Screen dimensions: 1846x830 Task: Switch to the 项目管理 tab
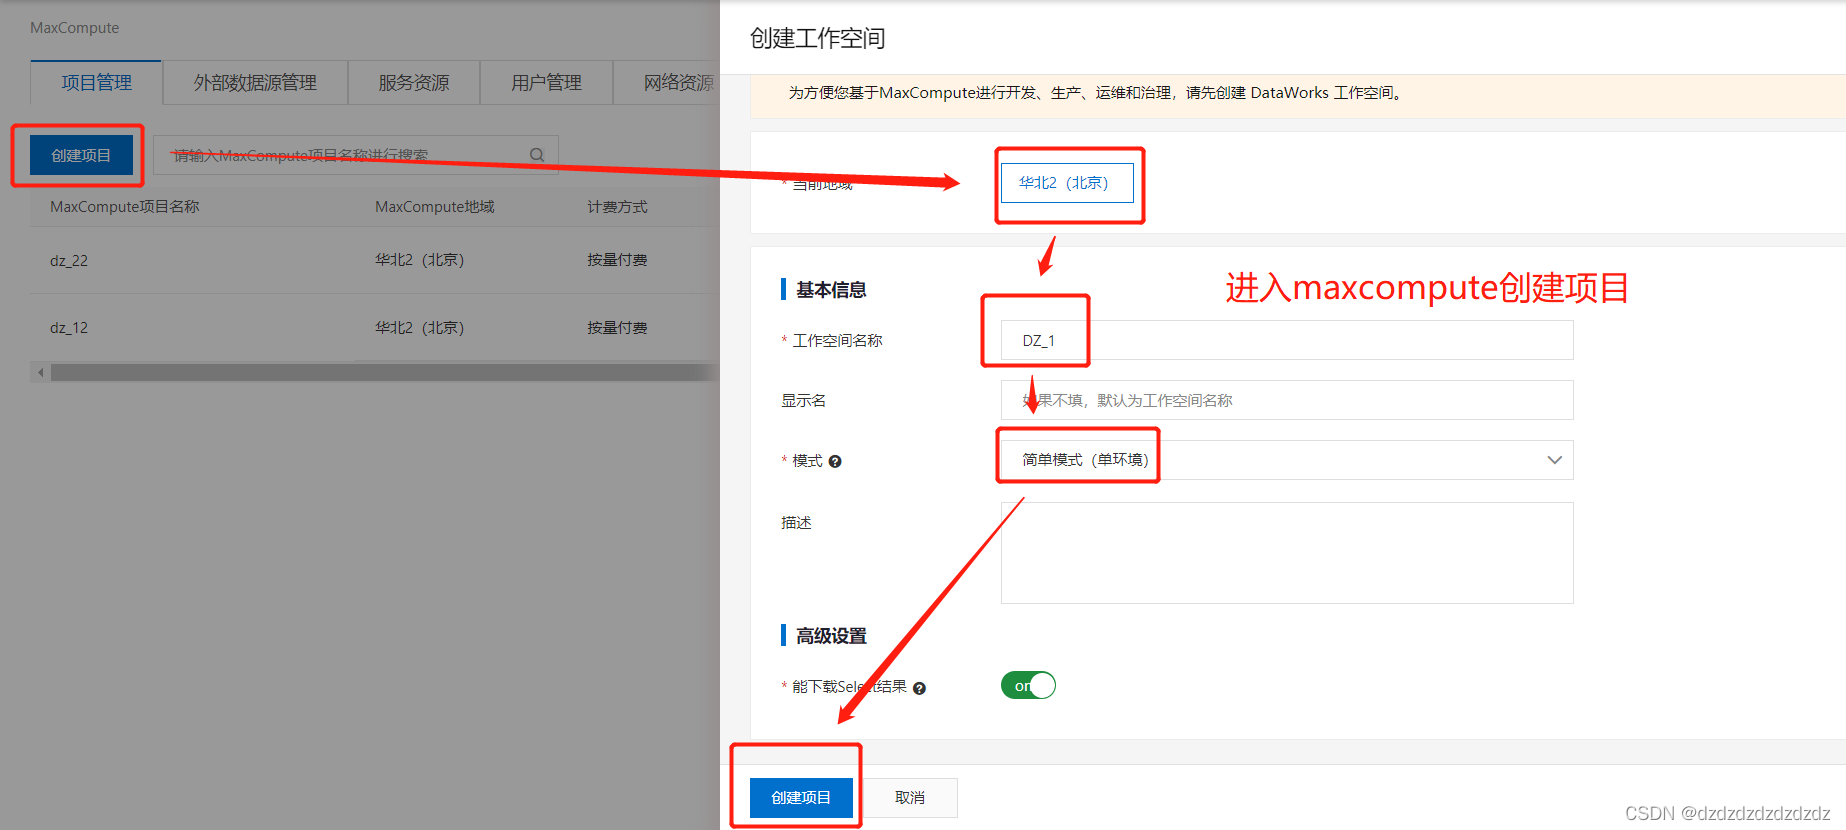96,83
